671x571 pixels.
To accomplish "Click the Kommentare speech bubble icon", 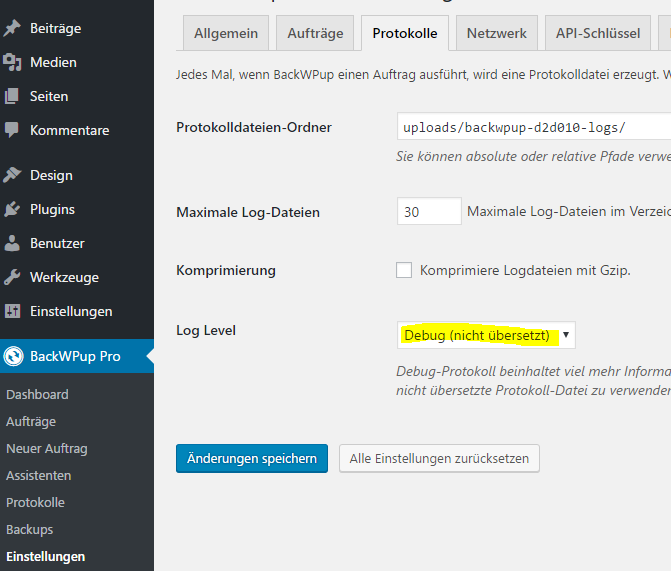I will (12, 130).
